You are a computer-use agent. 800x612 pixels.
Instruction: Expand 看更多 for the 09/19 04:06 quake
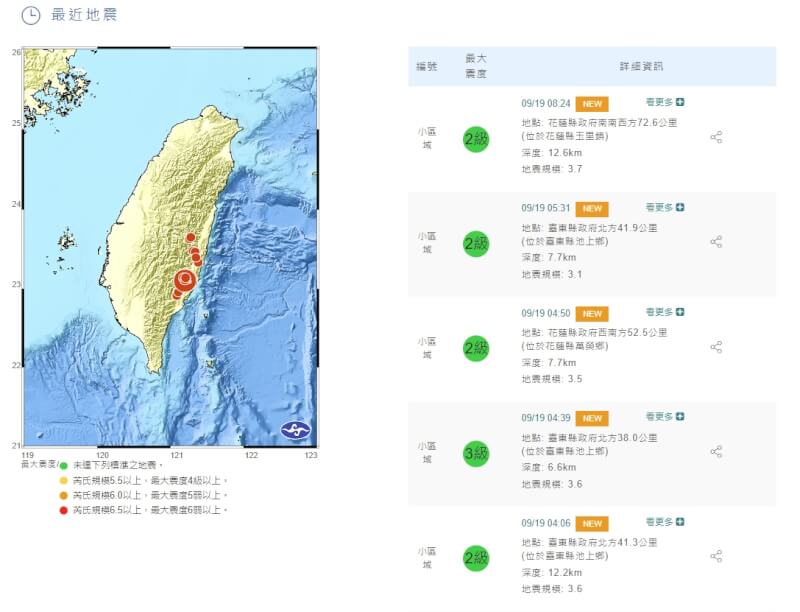coord(665,522)
